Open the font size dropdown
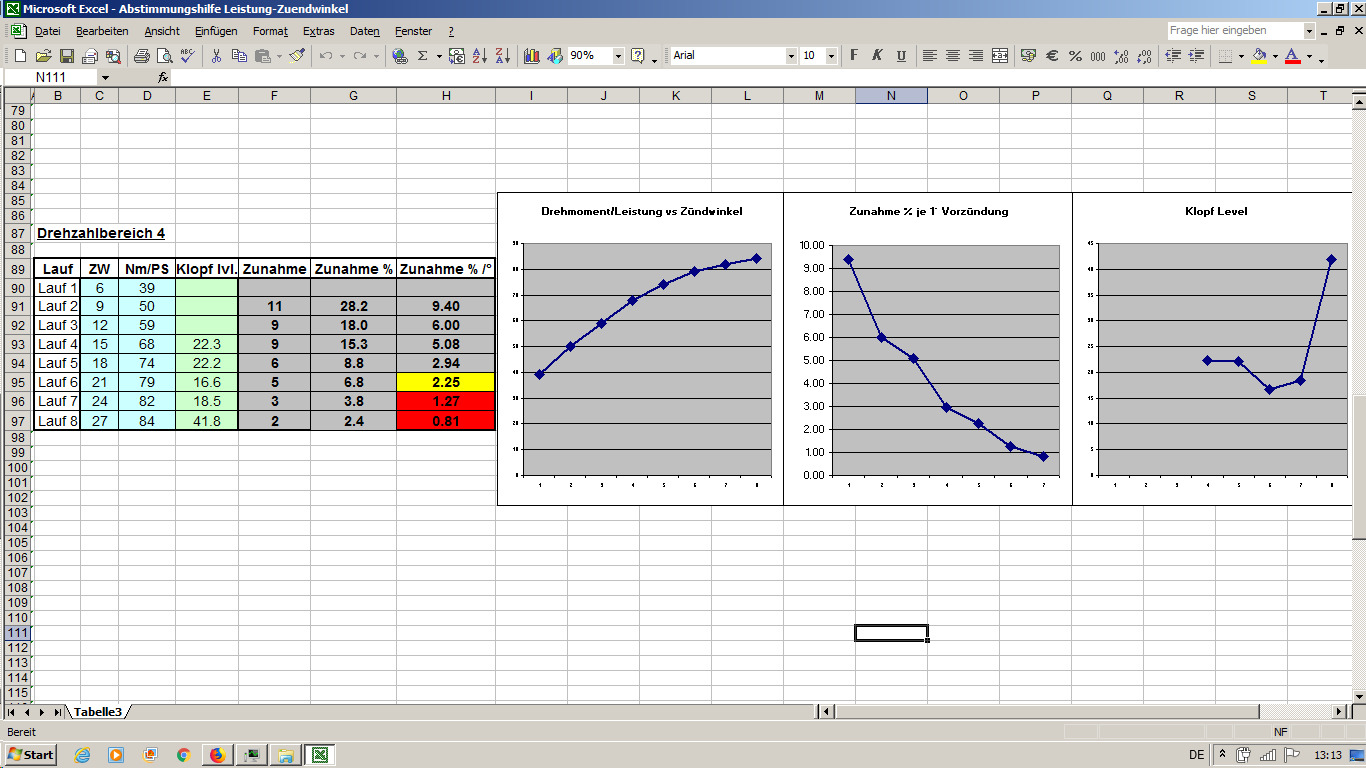The image size is (1366, 768). point(831,56)
